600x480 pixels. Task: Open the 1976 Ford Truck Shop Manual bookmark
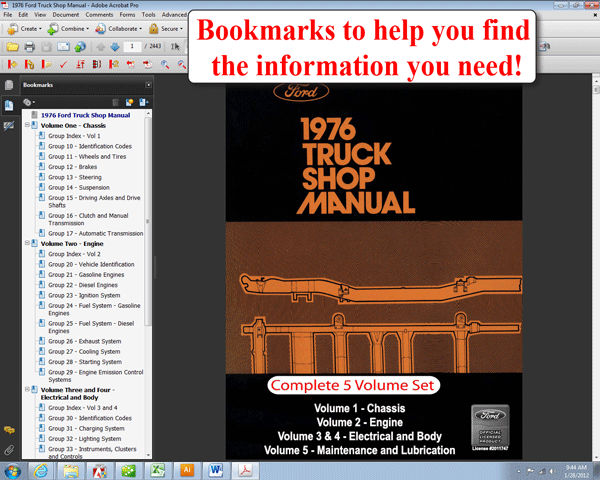85,115
